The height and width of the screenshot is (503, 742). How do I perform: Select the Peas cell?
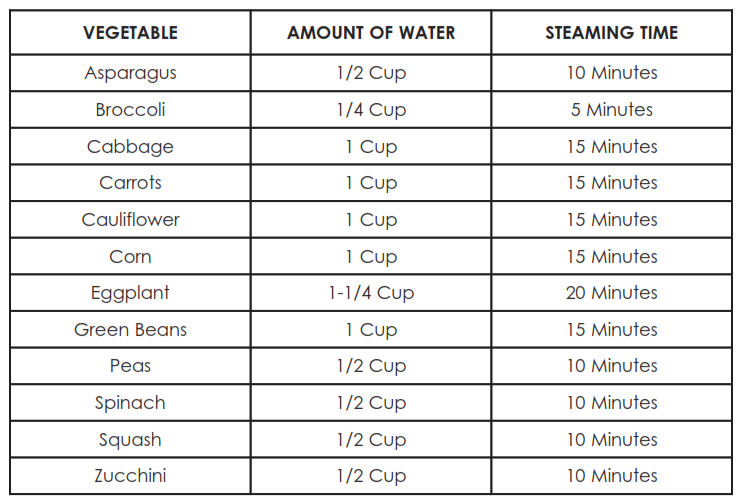coord(131,366)
